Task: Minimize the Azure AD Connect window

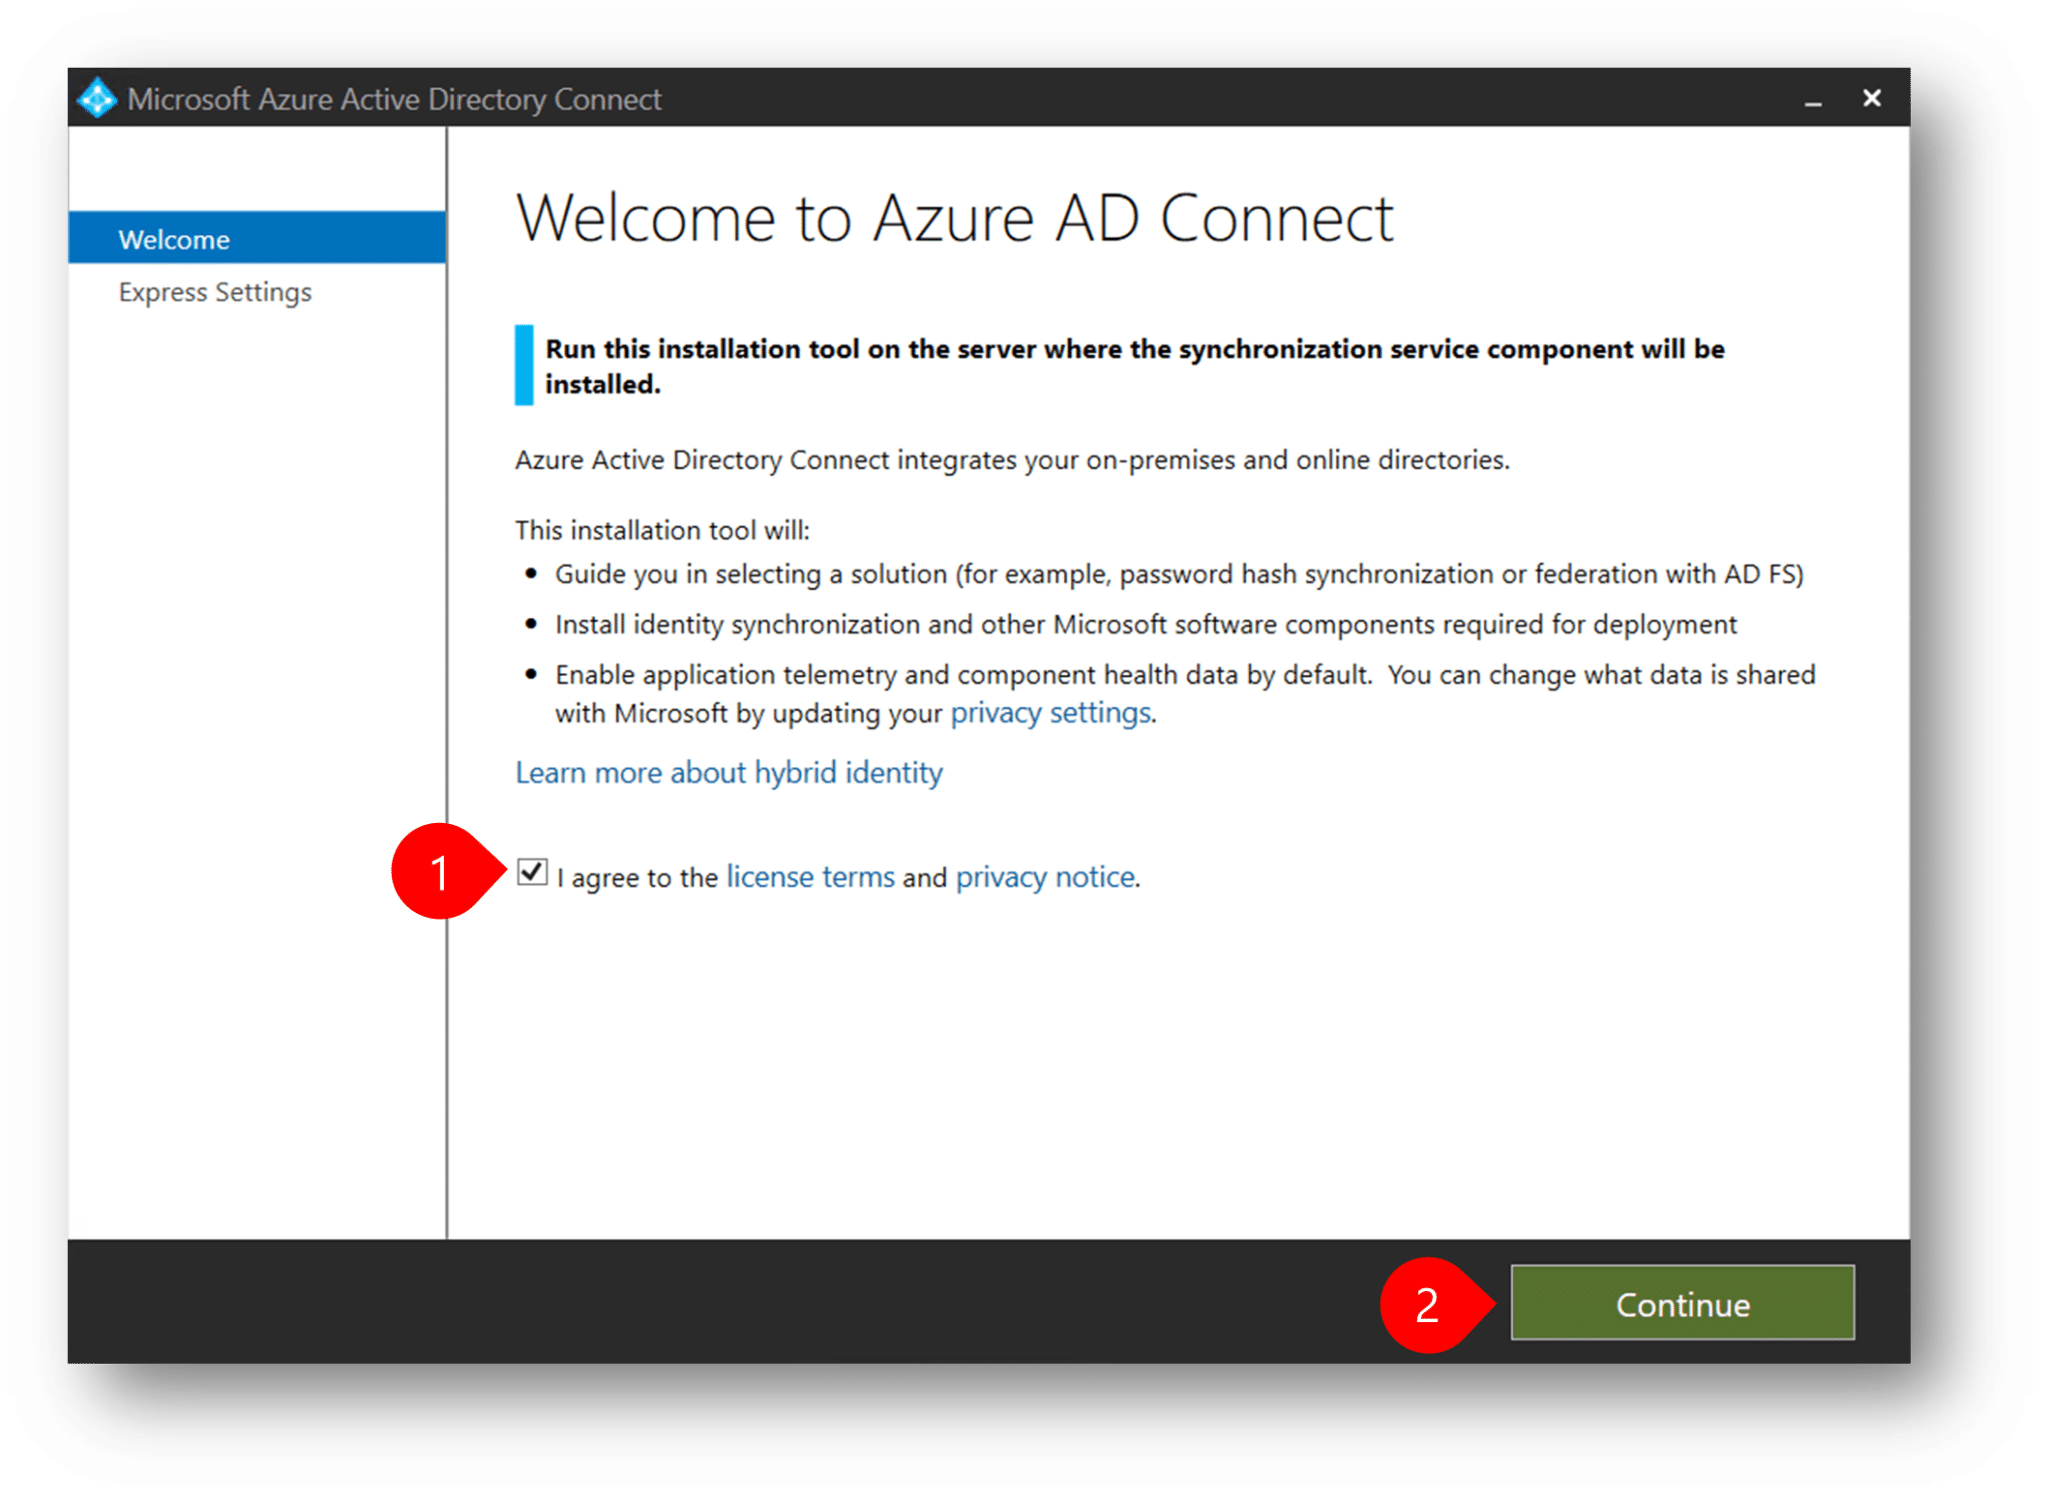Action: pyautogui.click(x=1812, y=101)
